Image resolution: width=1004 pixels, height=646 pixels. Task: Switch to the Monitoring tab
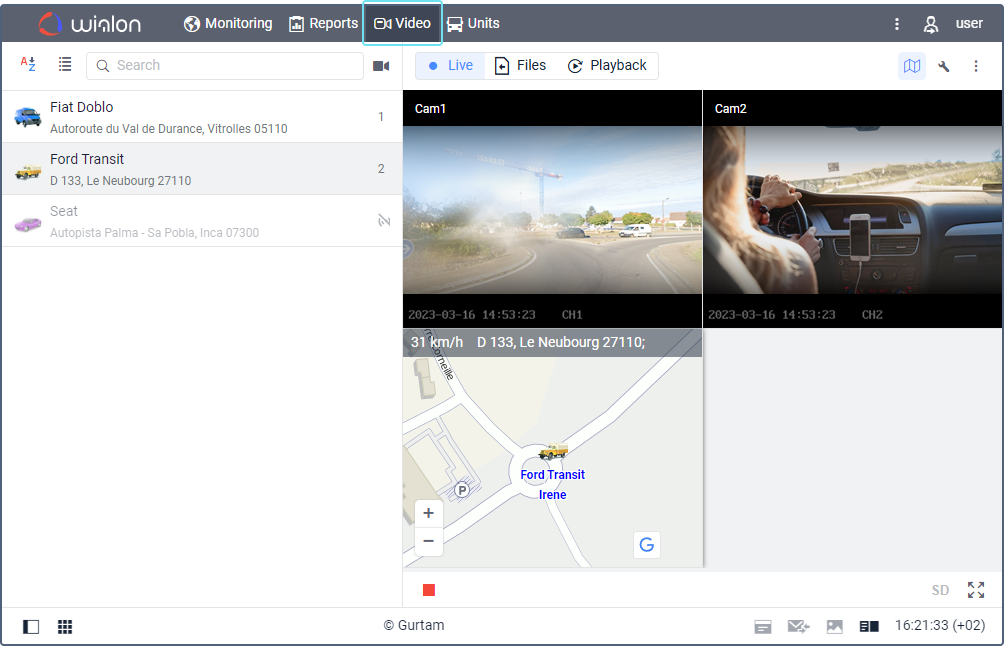pos(228,23)
